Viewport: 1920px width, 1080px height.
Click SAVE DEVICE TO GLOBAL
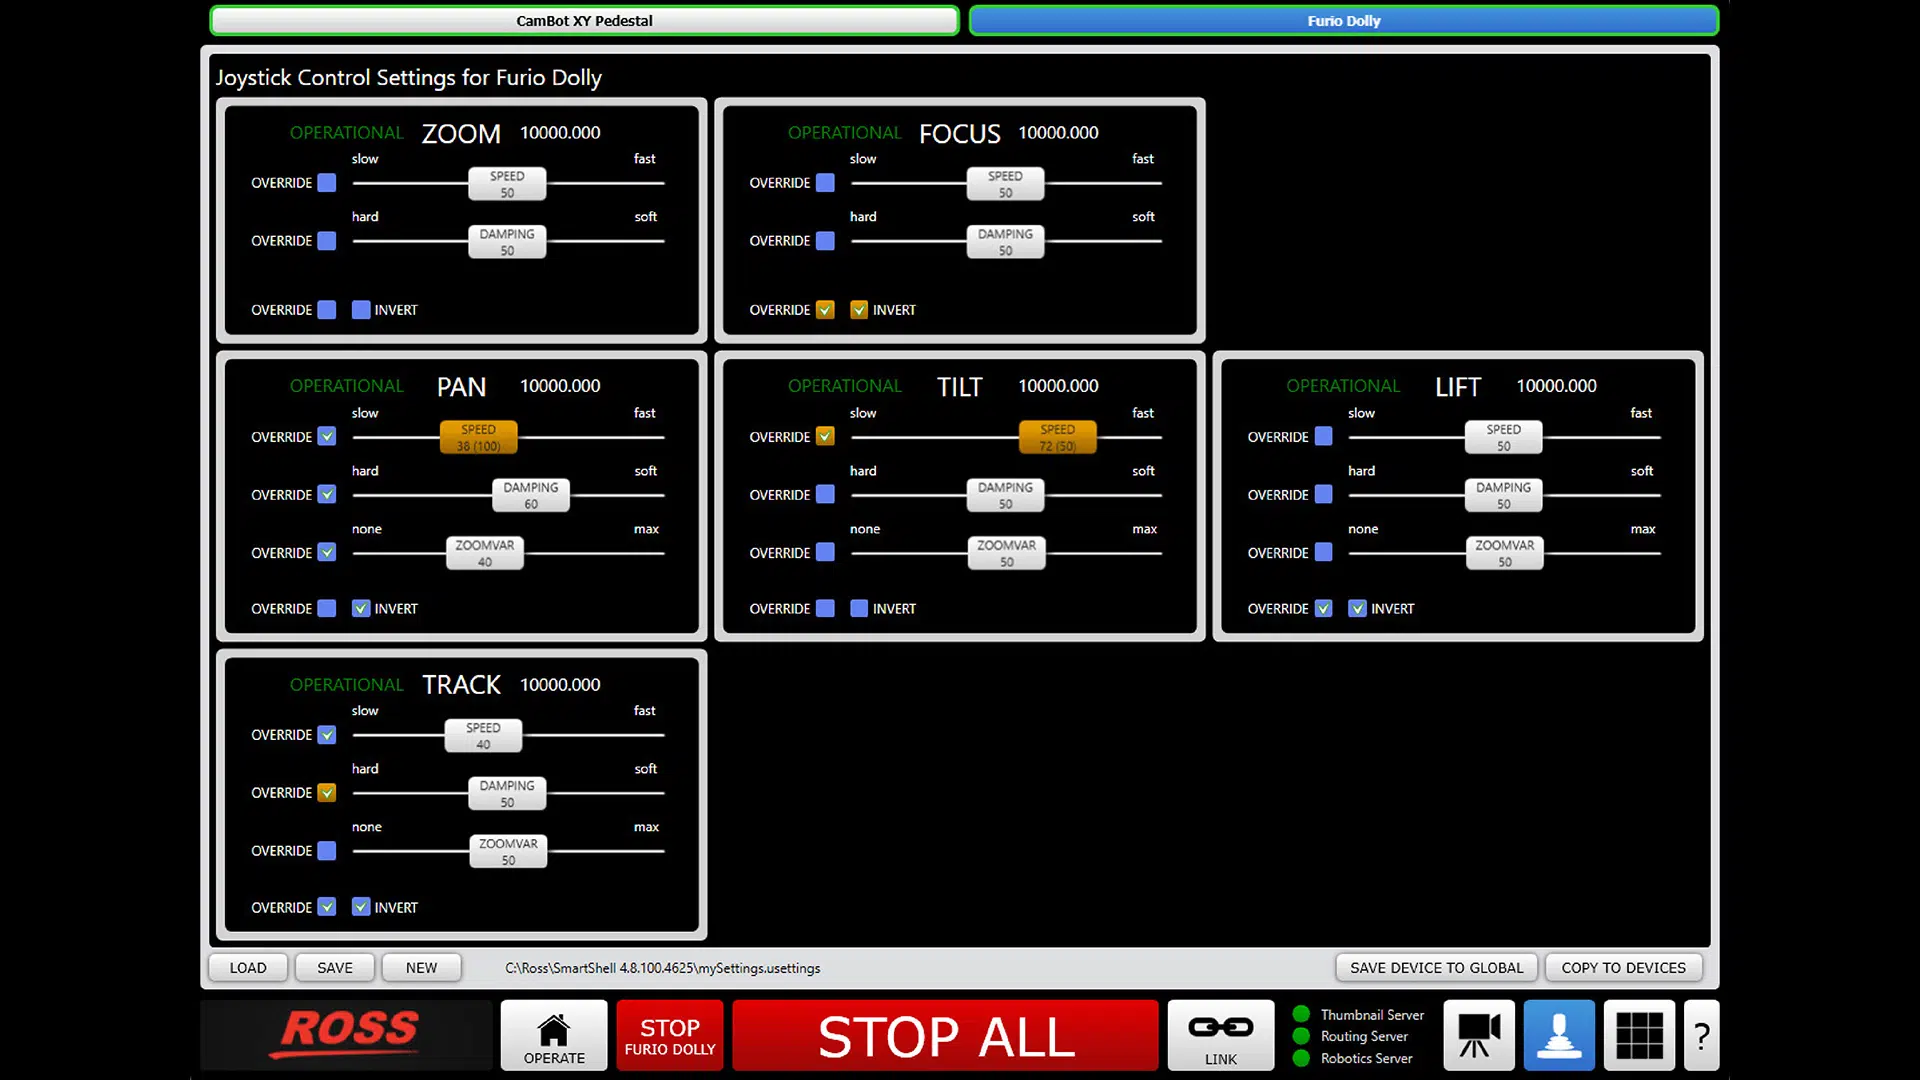(x=1436, y=968)
